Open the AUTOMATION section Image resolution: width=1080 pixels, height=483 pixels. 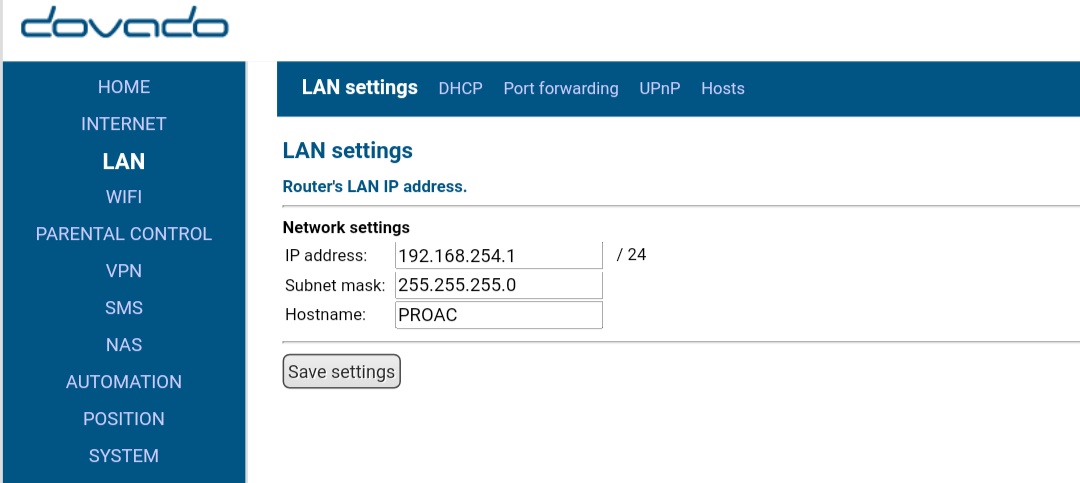124,382
